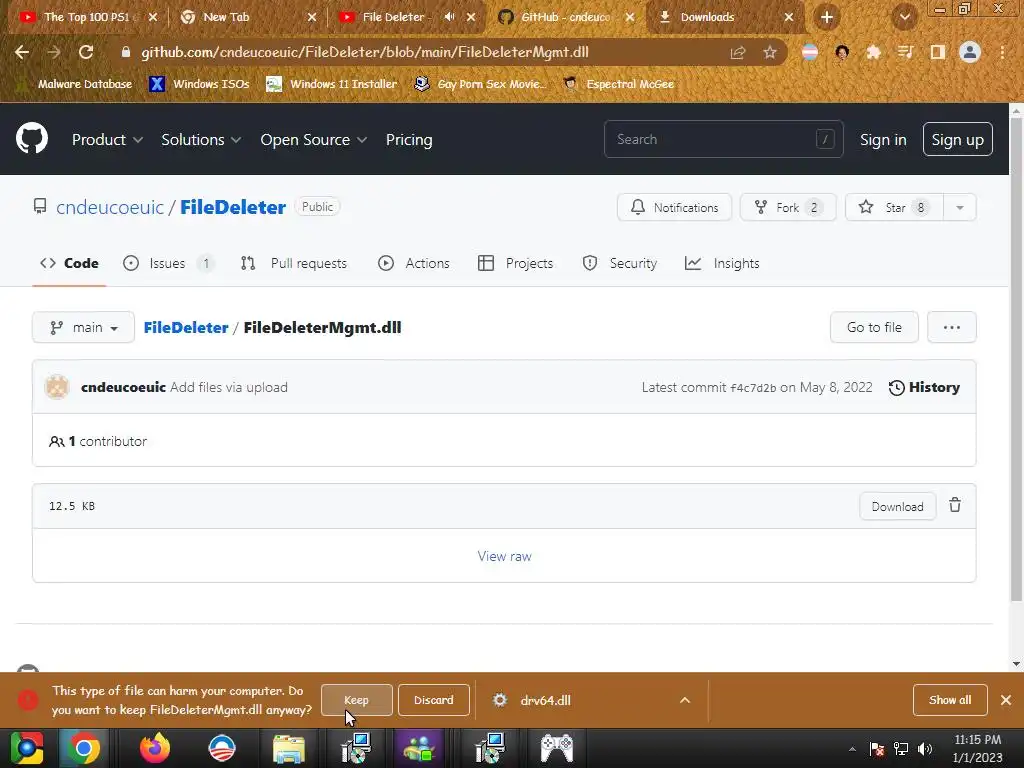Image resolution: width=1024 pixels, height=768 pixels.
Task: Launch Firefox from the taskbar
Action: point(155,748)
